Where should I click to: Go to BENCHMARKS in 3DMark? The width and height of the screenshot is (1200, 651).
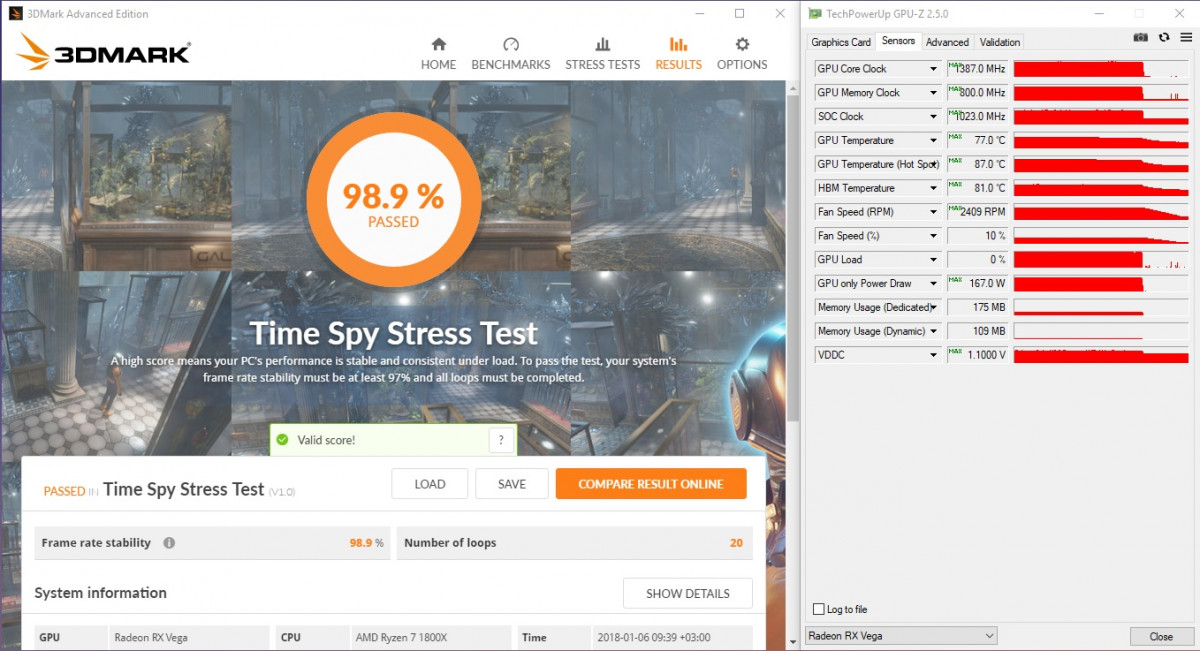(x=511, y=54)
